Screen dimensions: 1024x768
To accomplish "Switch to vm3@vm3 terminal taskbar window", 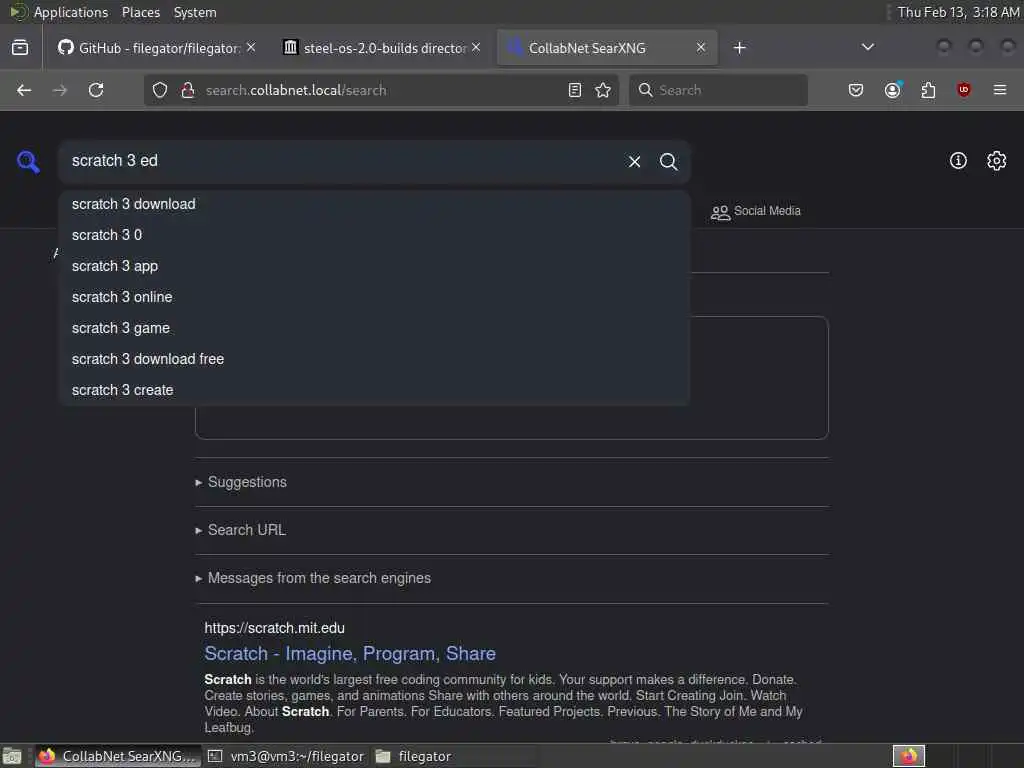I will pos(286,756).
